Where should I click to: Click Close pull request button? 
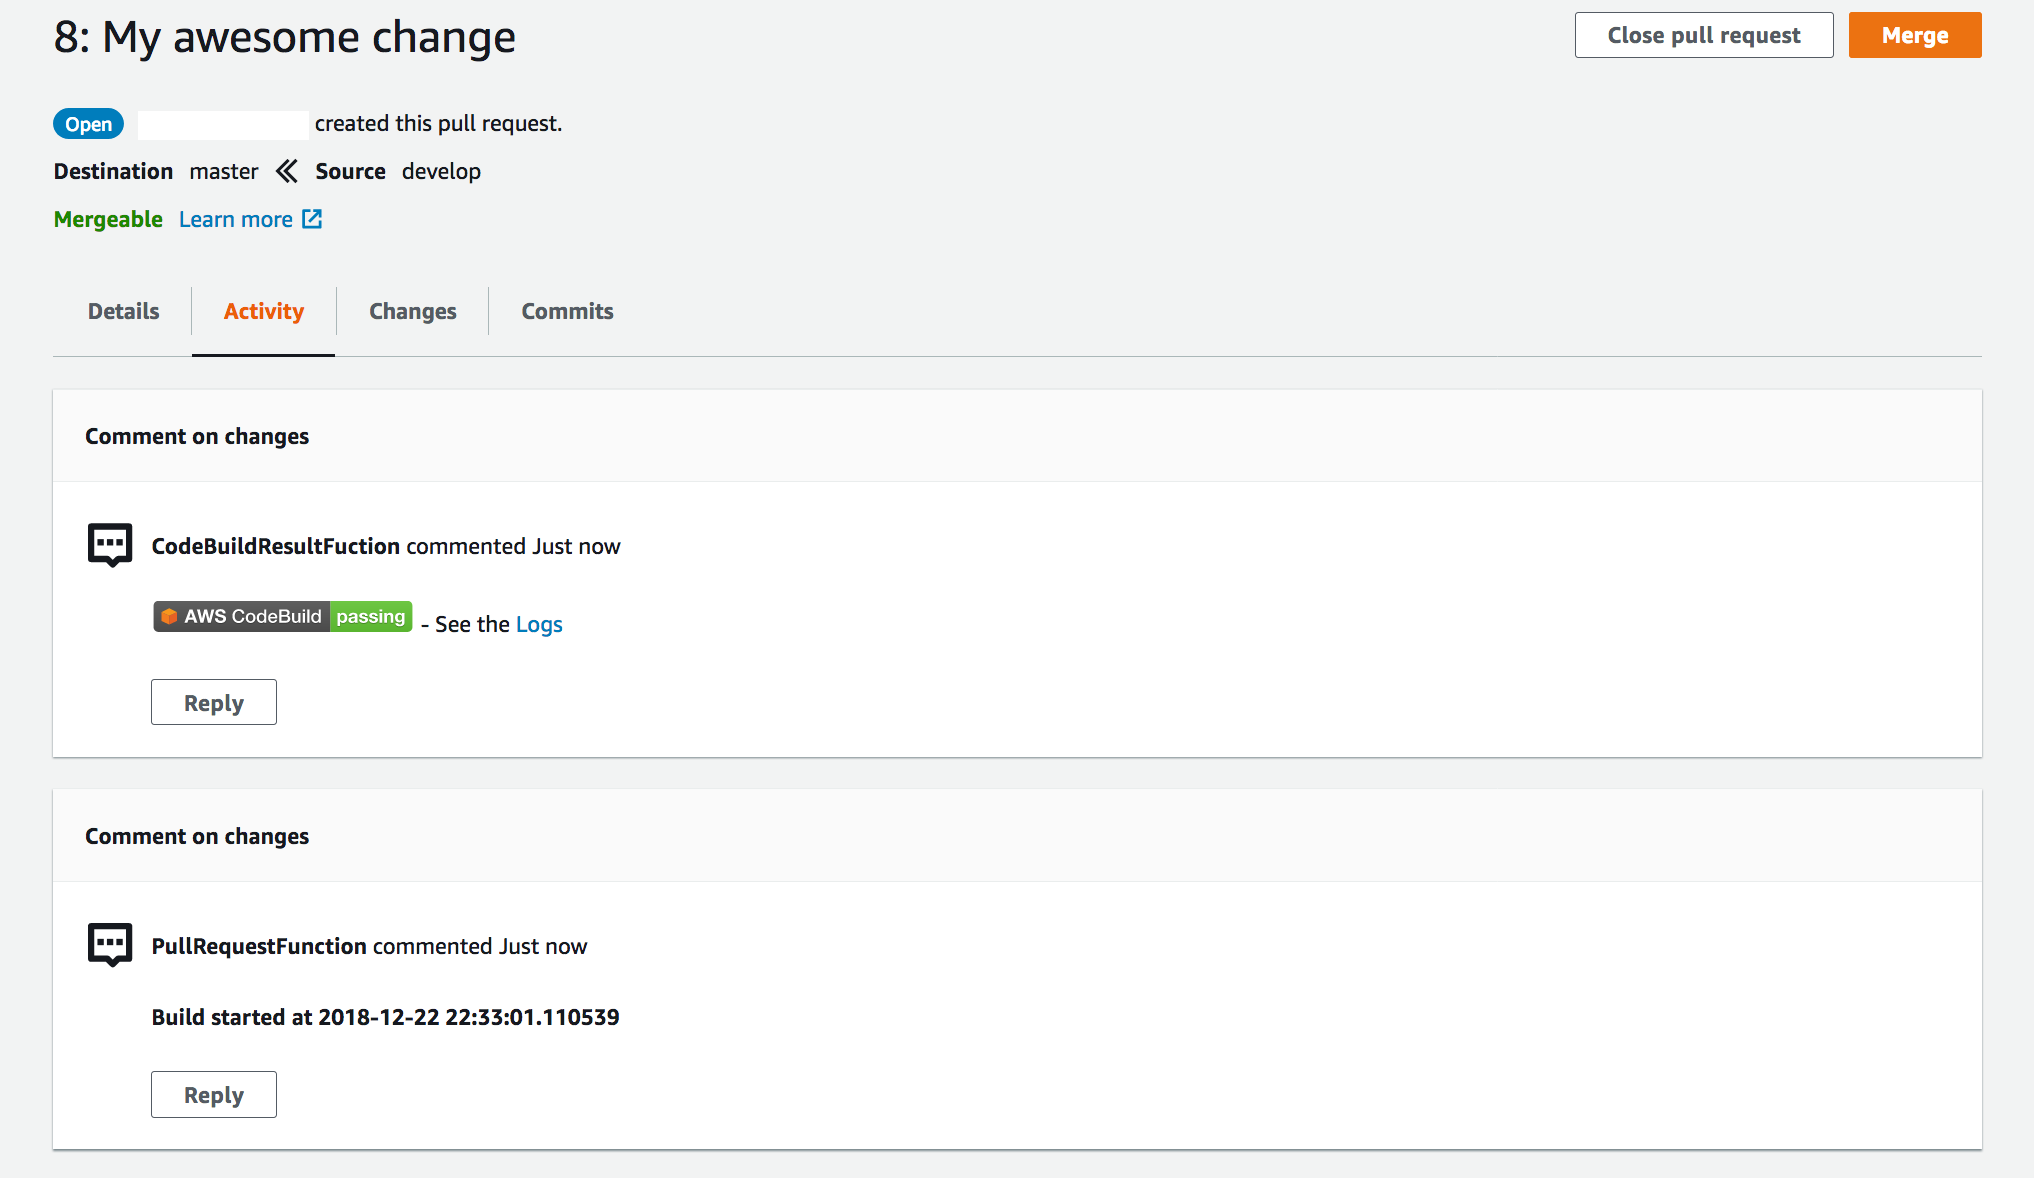coord(1703,35)
